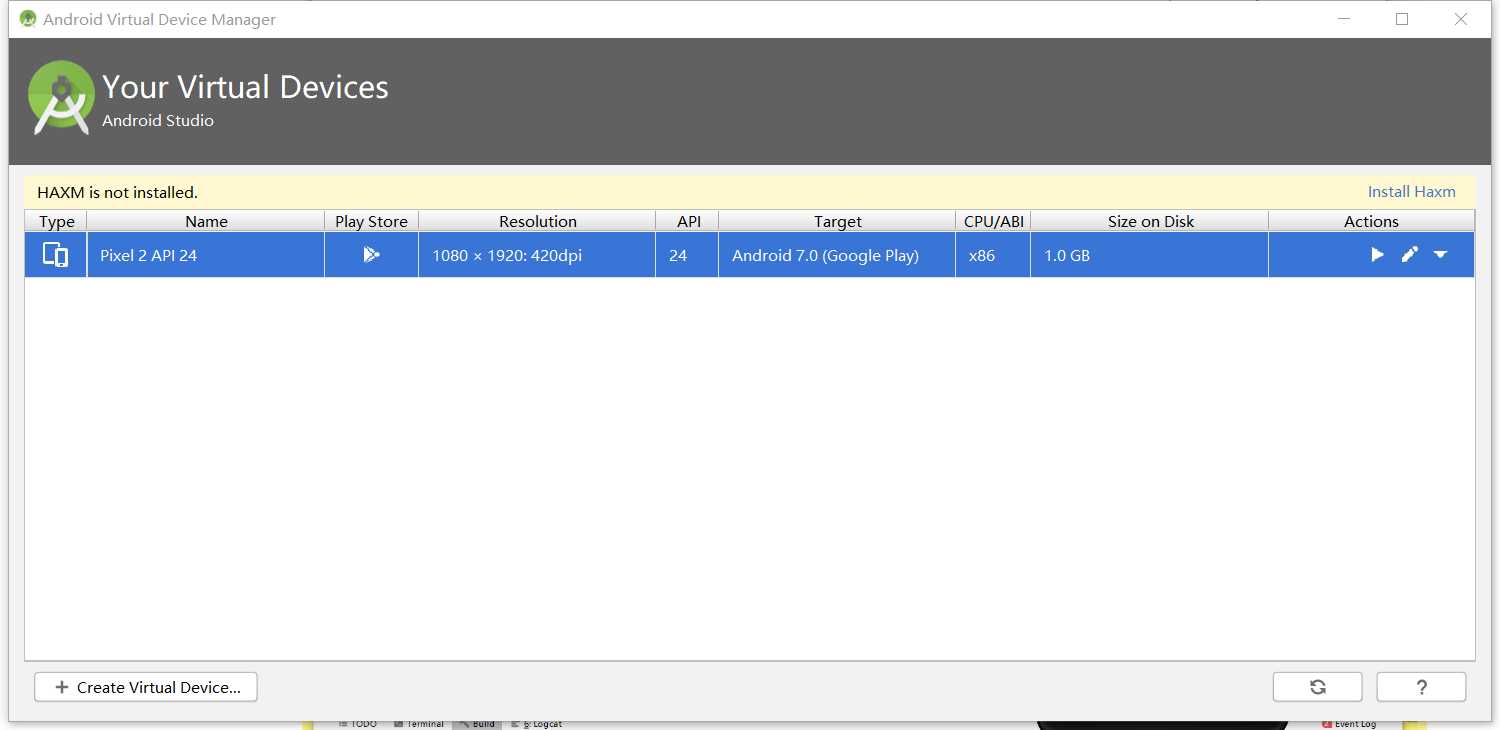Sort by the CPU/ABI column header

[993, 221]
